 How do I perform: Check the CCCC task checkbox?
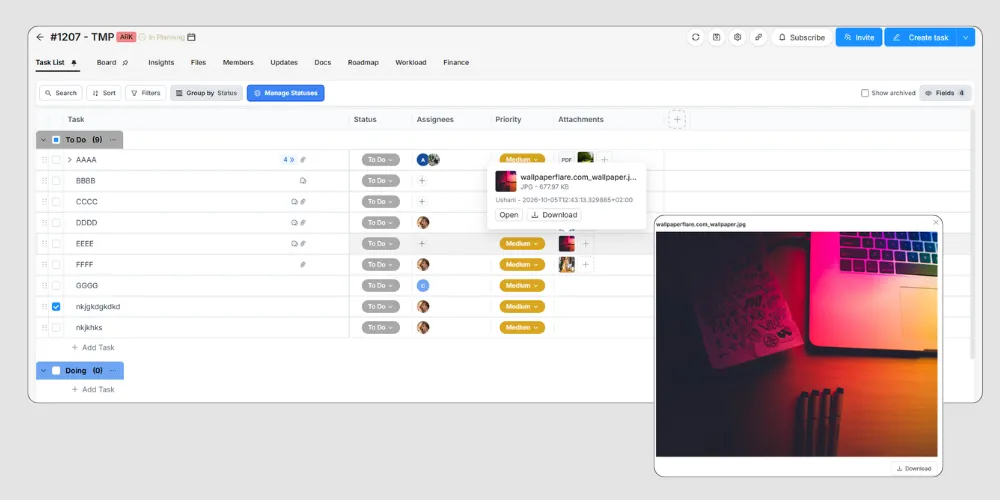(56, 202)
